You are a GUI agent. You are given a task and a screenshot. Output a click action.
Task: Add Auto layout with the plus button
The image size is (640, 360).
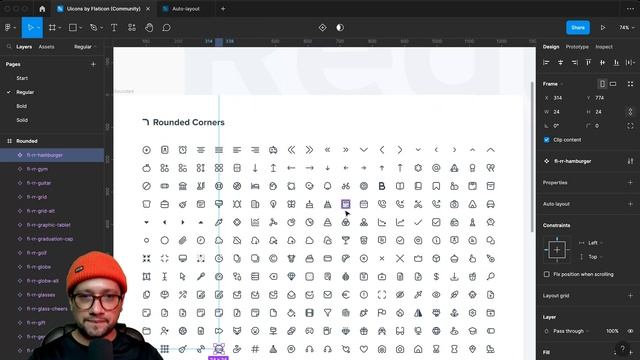631,204
